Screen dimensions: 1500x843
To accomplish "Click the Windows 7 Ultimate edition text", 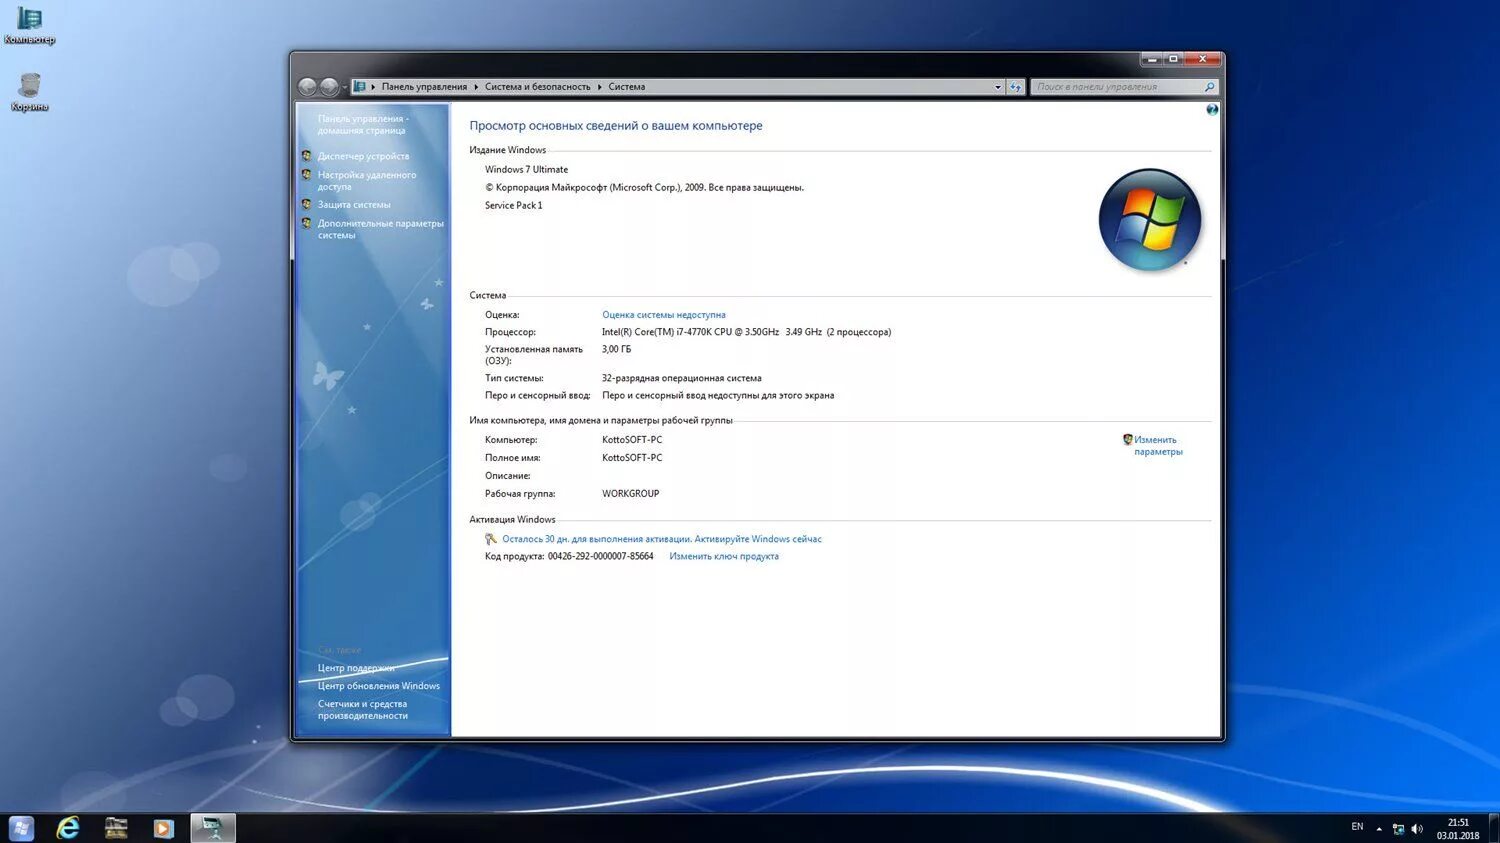I will pos(526,170).
